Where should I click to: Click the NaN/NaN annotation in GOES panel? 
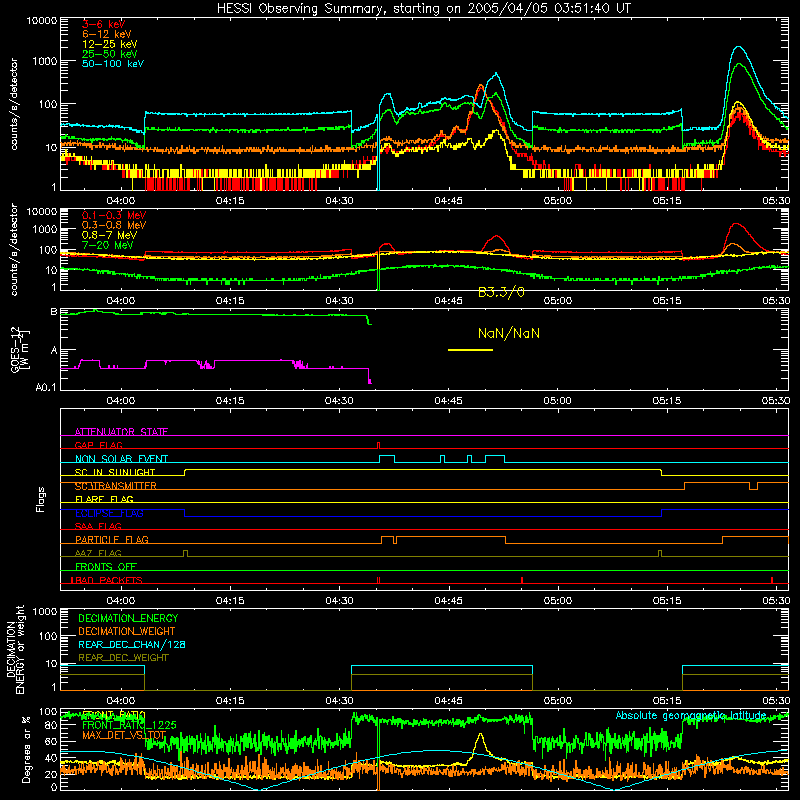[x=509, y=333]
